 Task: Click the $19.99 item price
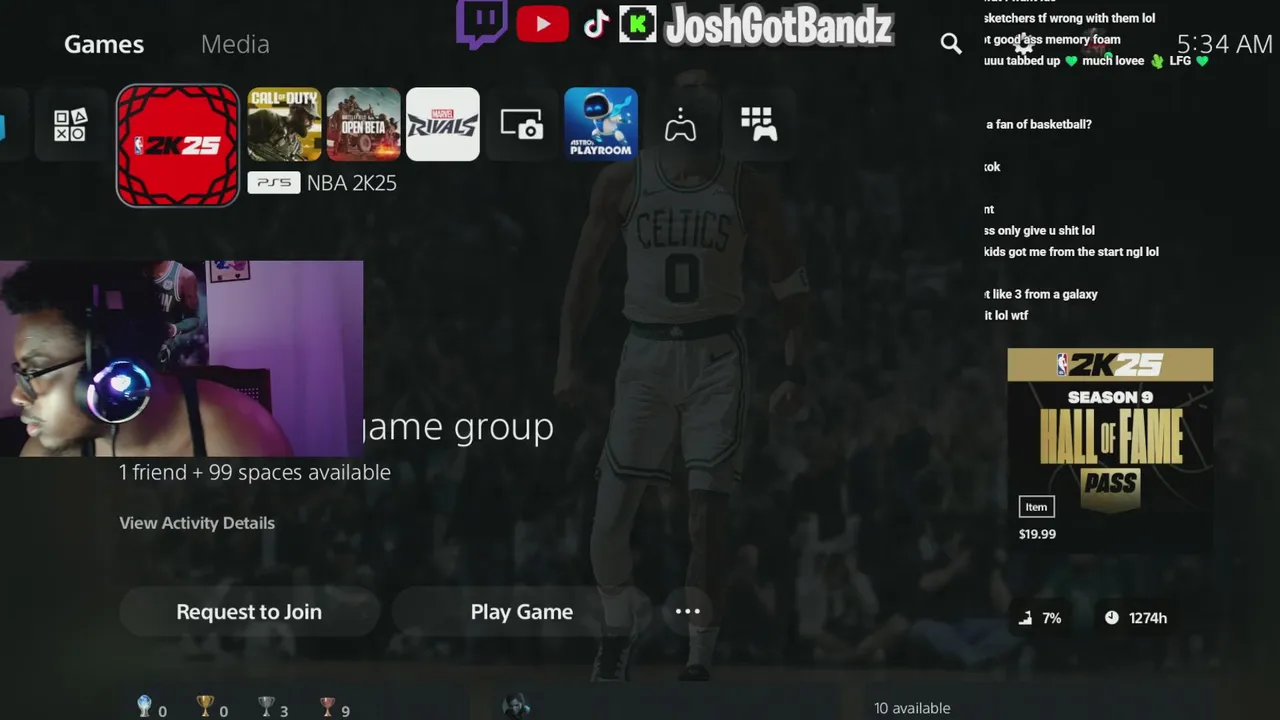click(1037, 534)
